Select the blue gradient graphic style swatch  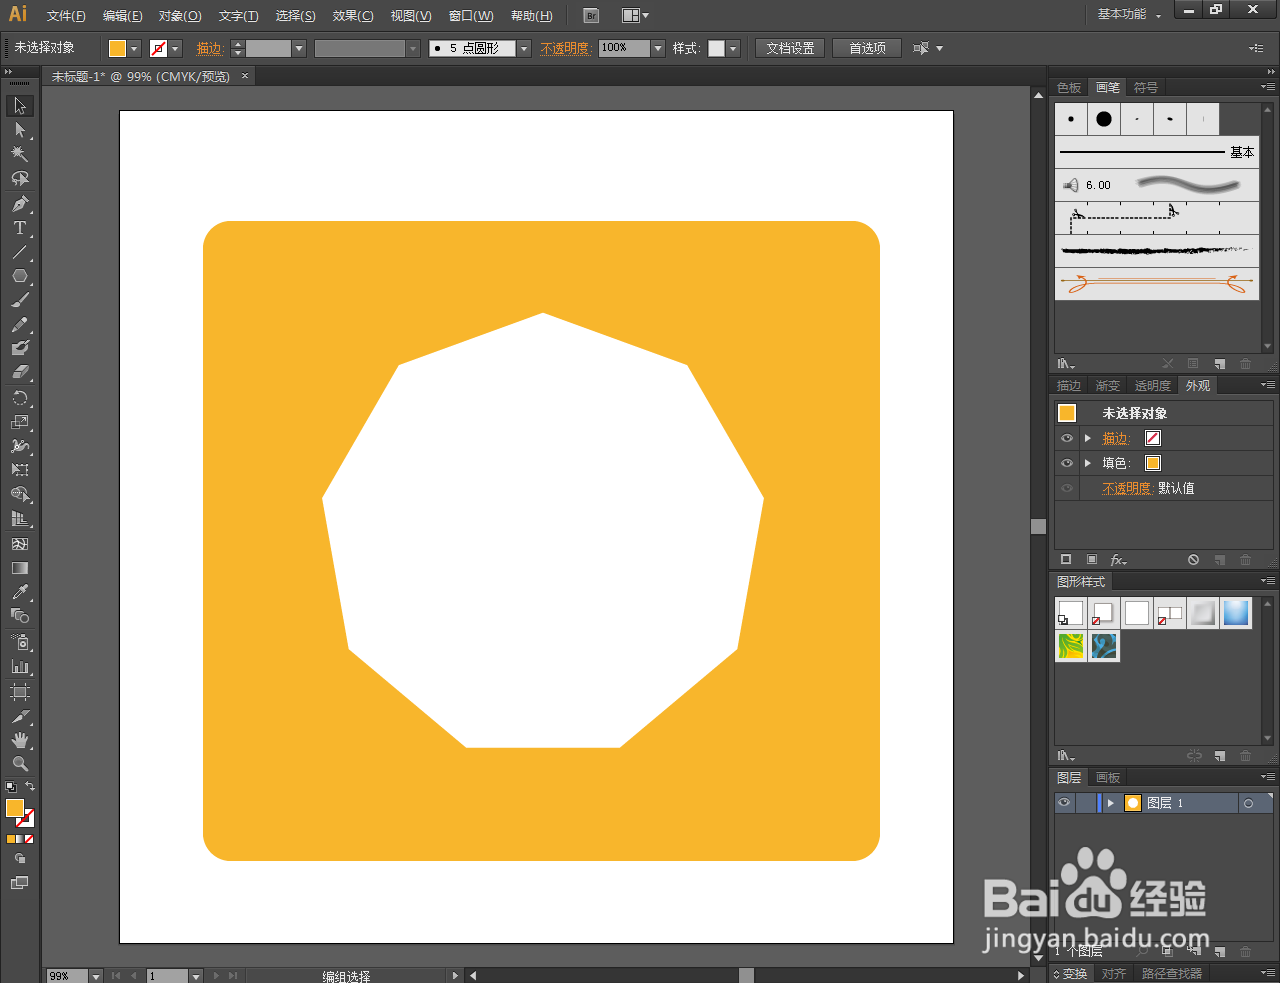pos(1236,613)
